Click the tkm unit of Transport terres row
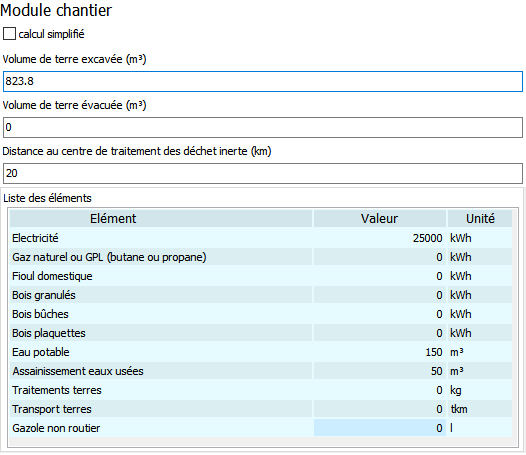 pyautogui.click(x=459, y=409)
